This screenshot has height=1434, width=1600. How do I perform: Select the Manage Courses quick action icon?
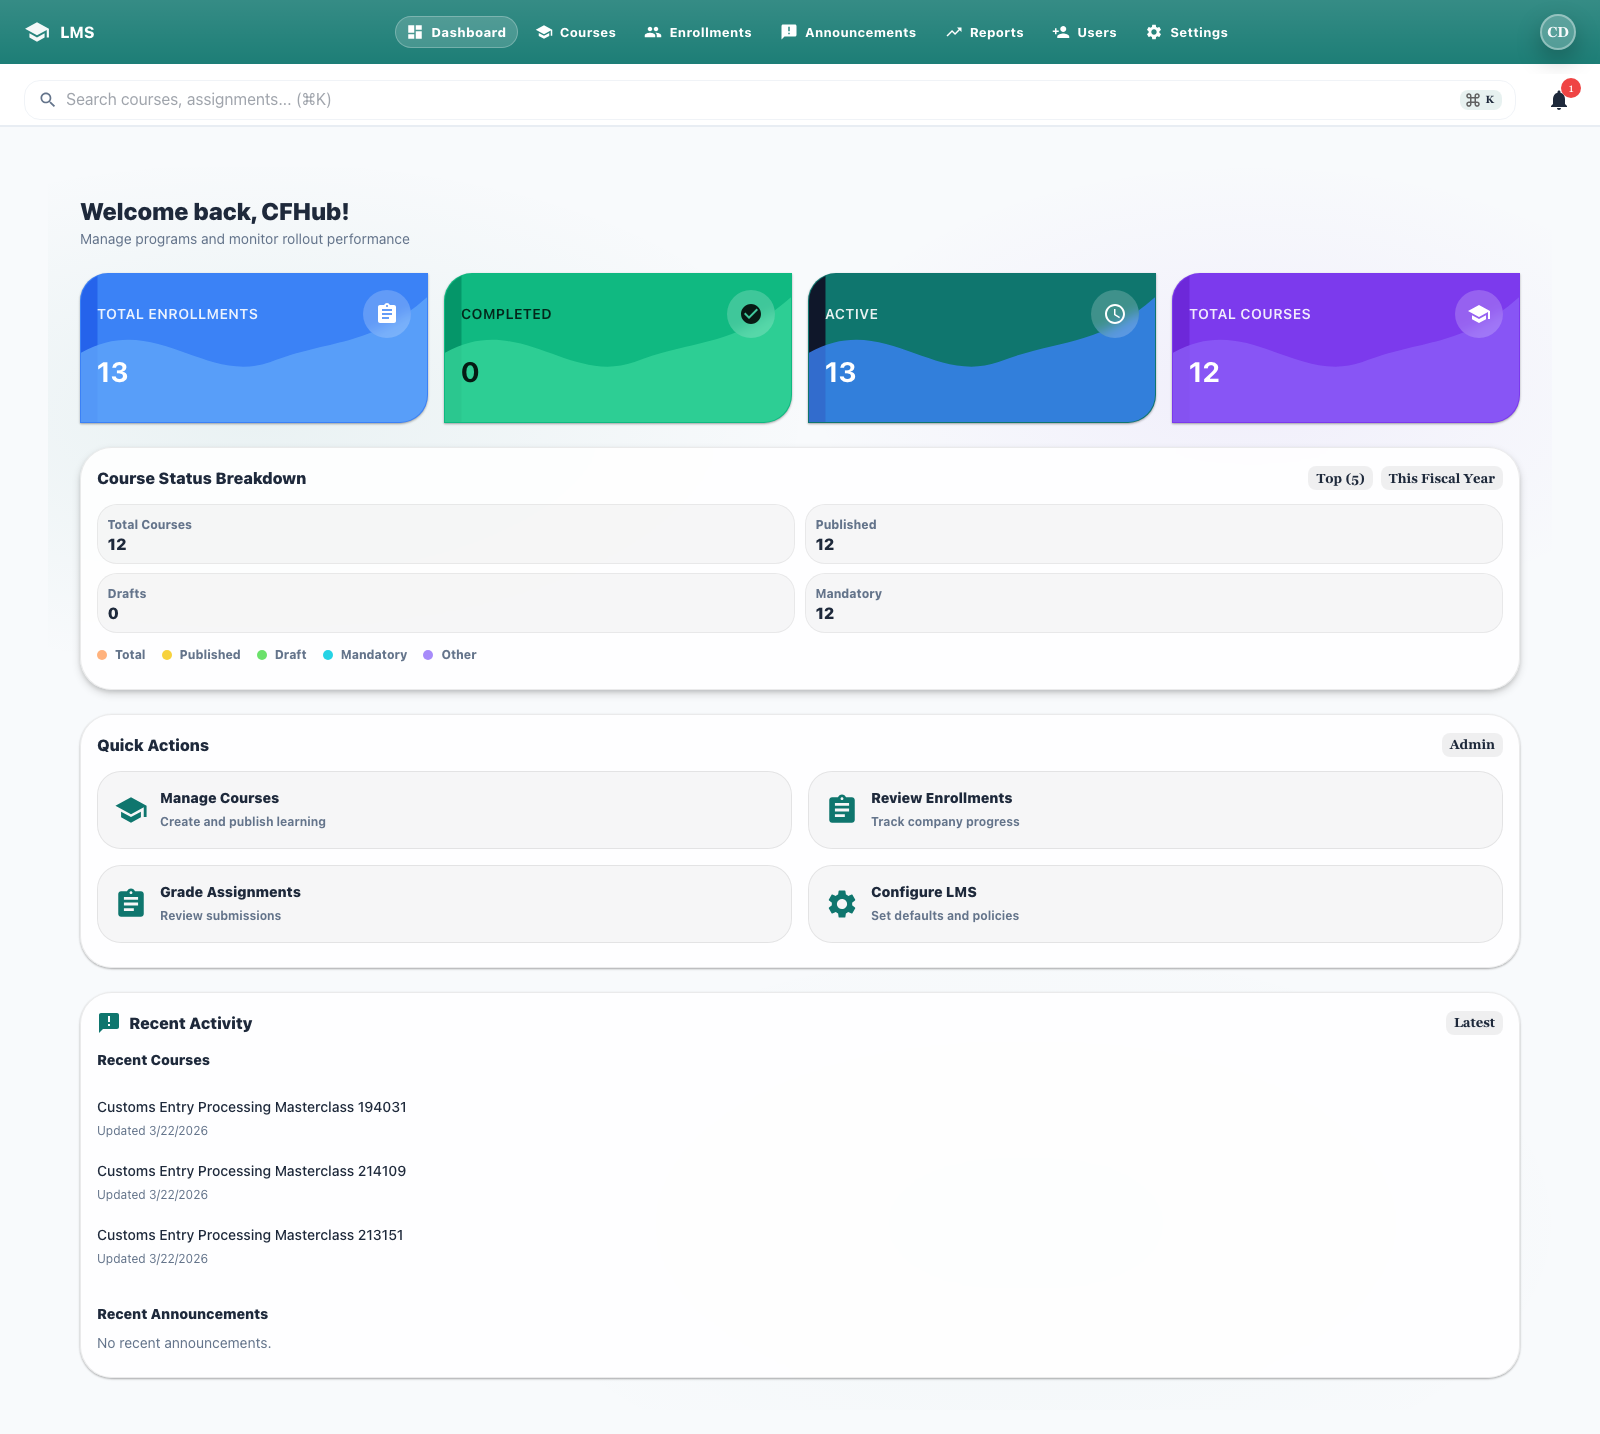[x=131, y=809]
